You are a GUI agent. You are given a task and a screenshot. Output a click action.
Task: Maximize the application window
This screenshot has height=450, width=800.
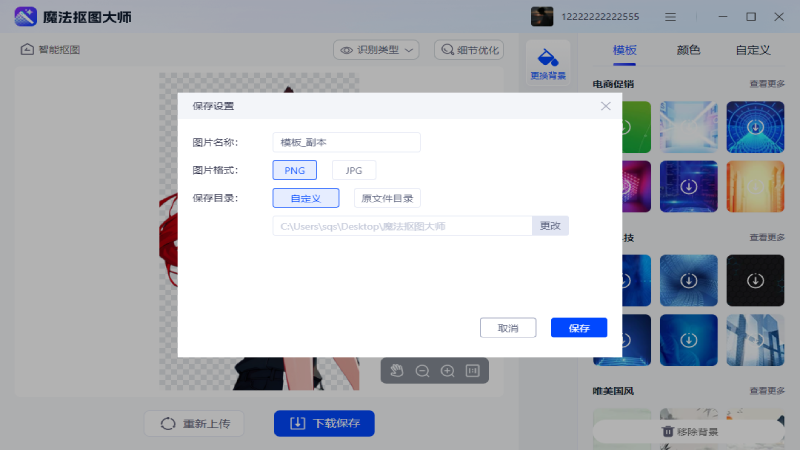point(751,17)
